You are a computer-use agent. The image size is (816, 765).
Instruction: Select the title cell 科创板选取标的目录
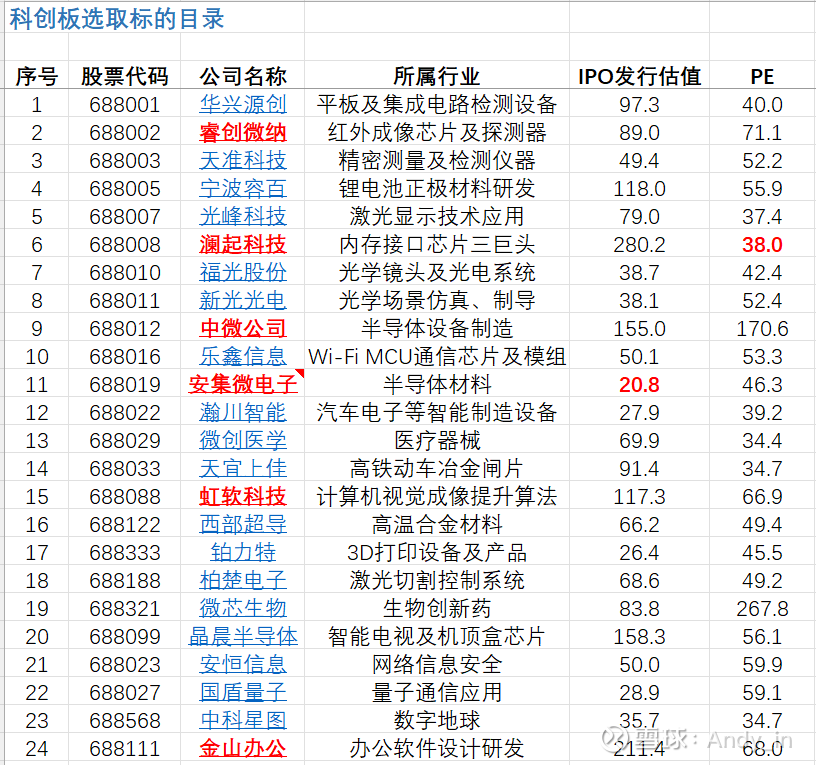117,19
